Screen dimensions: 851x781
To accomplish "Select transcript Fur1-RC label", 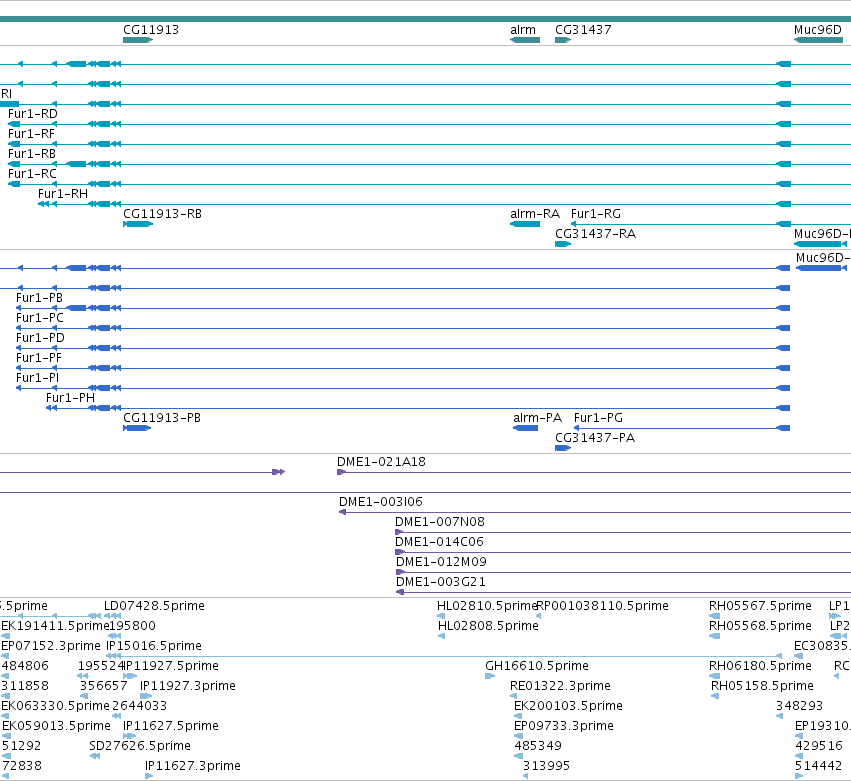I will (32, 174).
